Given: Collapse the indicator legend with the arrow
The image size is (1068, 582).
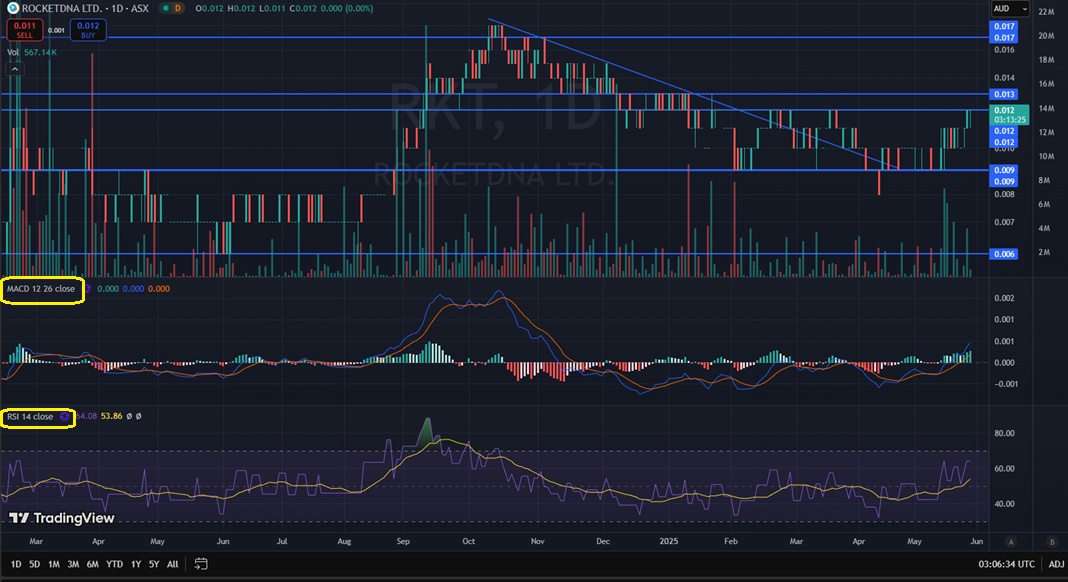Looking at the screenshot, I should [x=14, y=69].
